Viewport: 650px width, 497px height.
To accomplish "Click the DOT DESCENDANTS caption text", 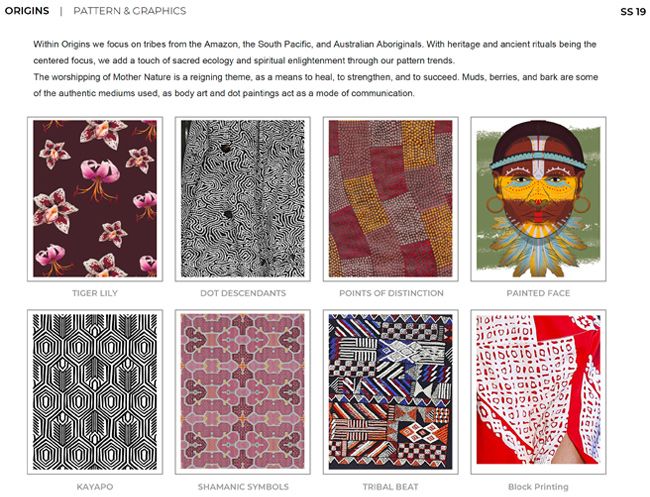I will [x=243, y=293].
